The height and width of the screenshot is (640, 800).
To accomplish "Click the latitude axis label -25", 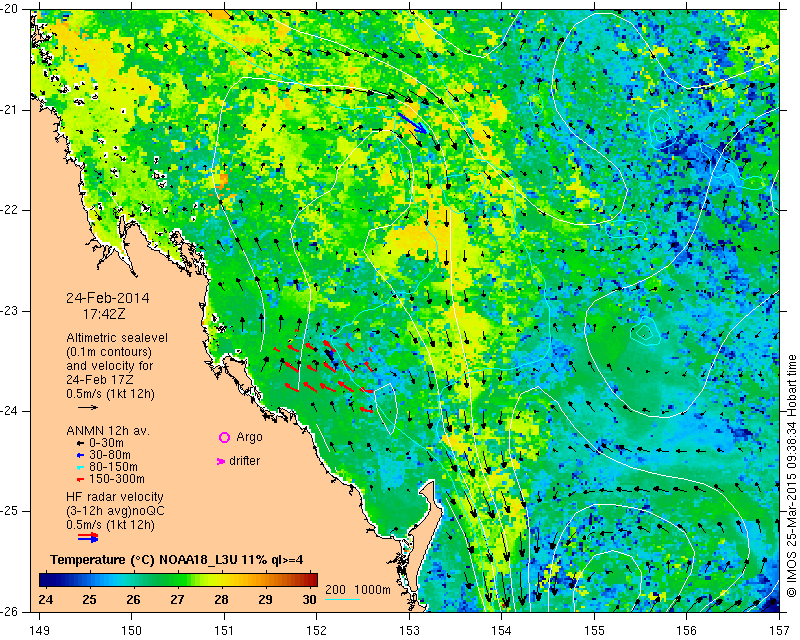I will pos(10,511).
